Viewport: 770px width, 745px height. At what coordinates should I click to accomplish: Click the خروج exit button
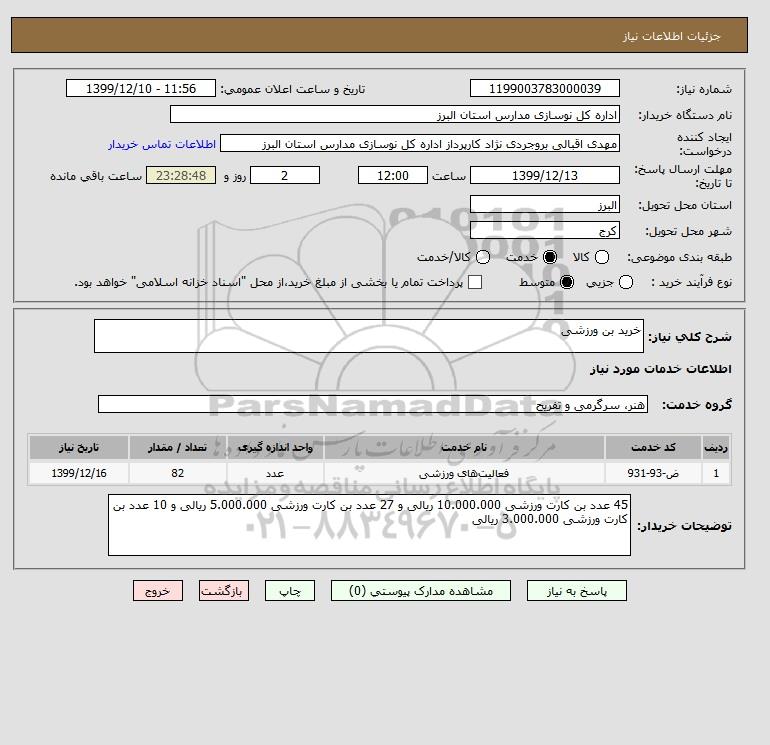click(158, 591)
